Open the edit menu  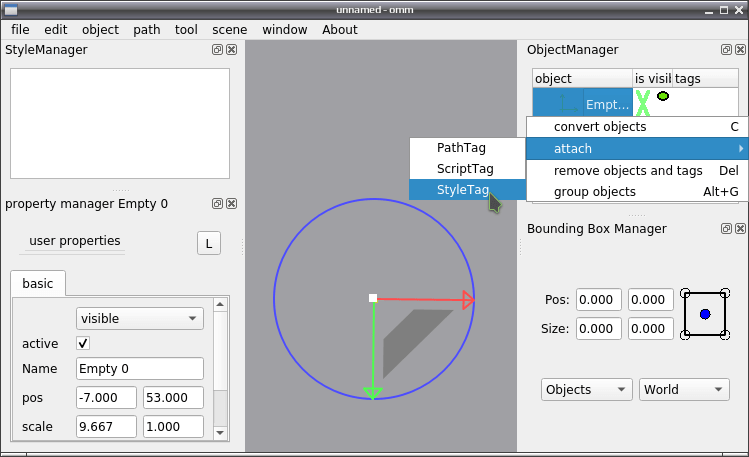pyautogui.click(x=56, y=30)
